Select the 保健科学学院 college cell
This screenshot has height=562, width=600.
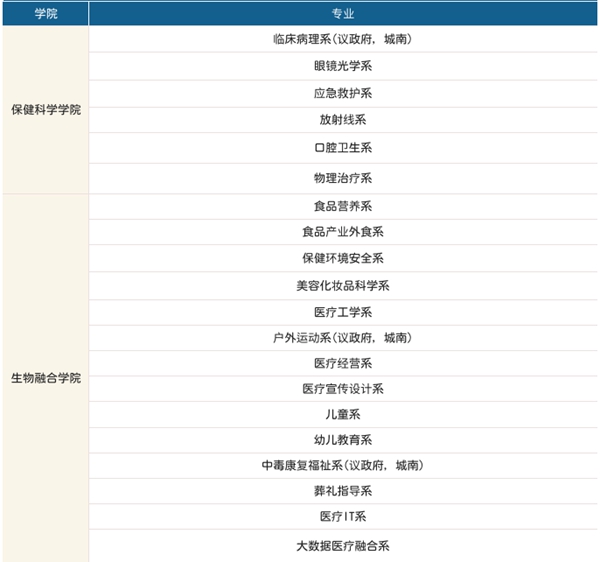pos(45,110)
